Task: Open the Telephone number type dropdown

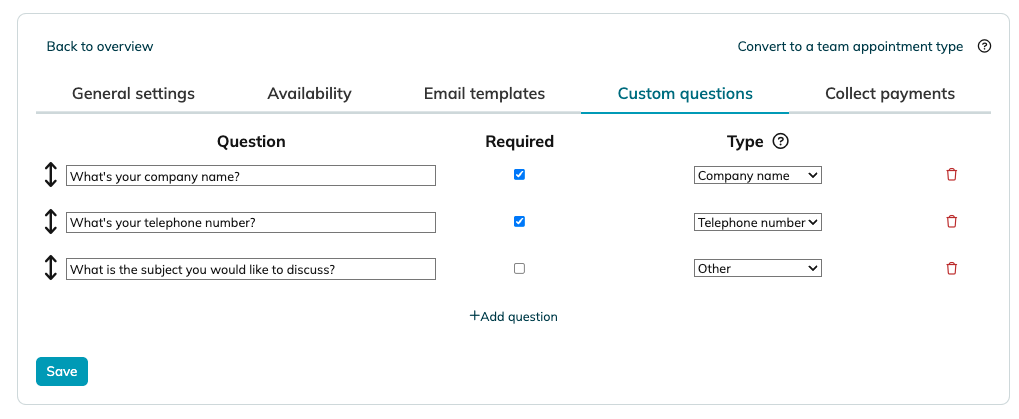Action: click(758, 222)
